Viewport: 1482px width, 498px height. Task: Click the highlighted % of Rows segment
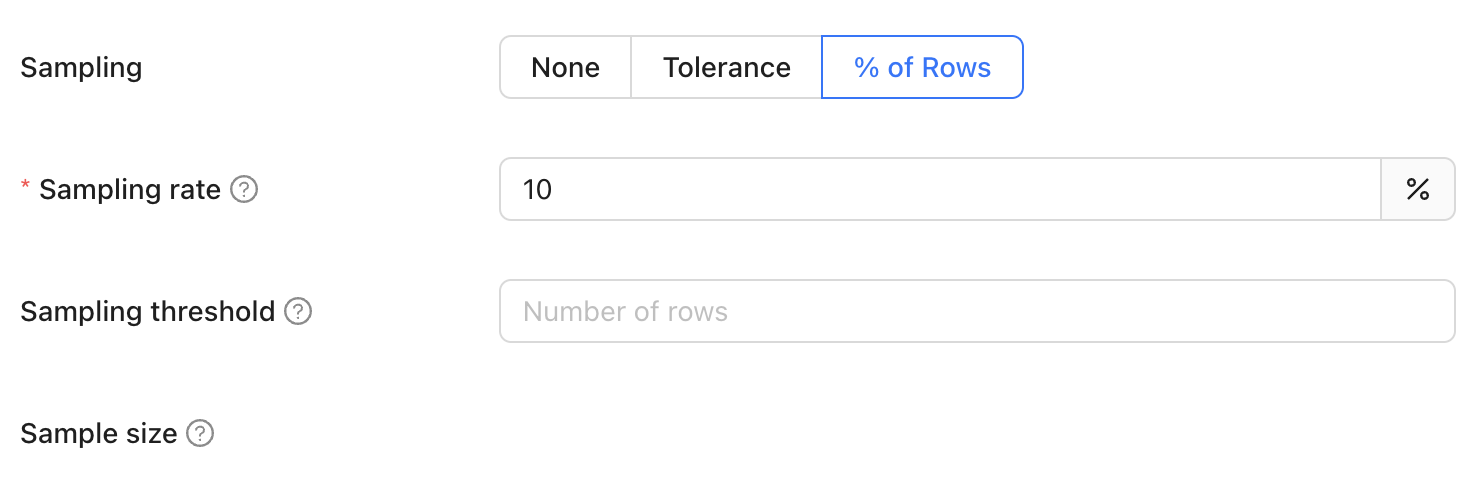point(922,67)
